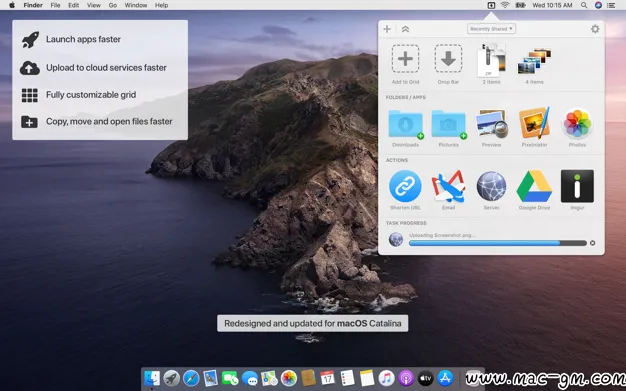
Task: Launch Music from the Dock
Action: click(x=386, y=378)
